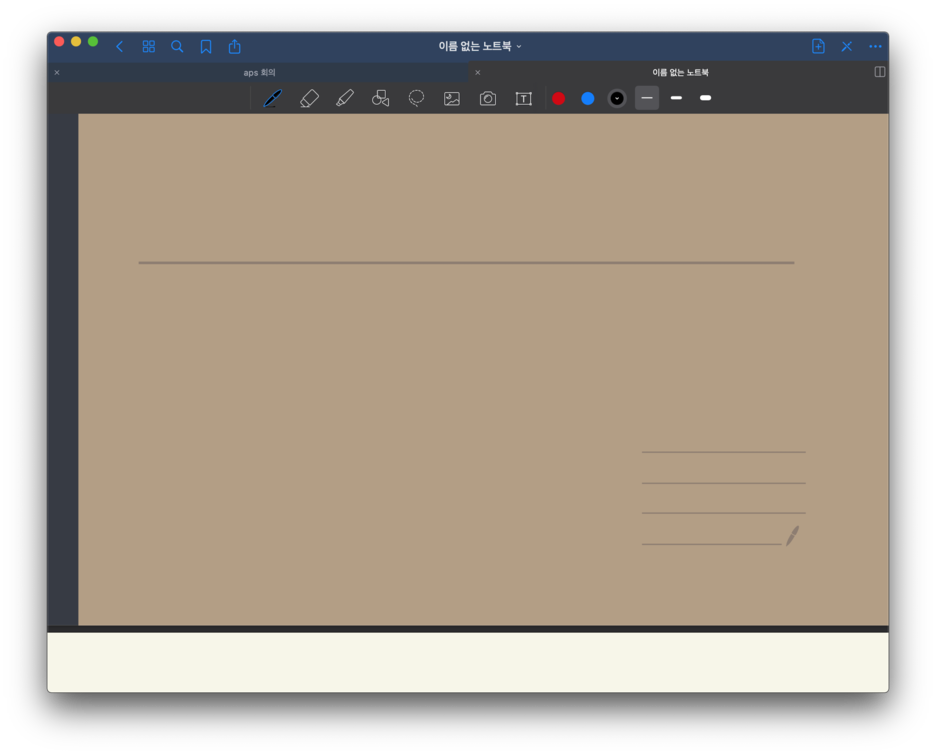Close the 이름 없는 노트북 tab

click(478, 73)
